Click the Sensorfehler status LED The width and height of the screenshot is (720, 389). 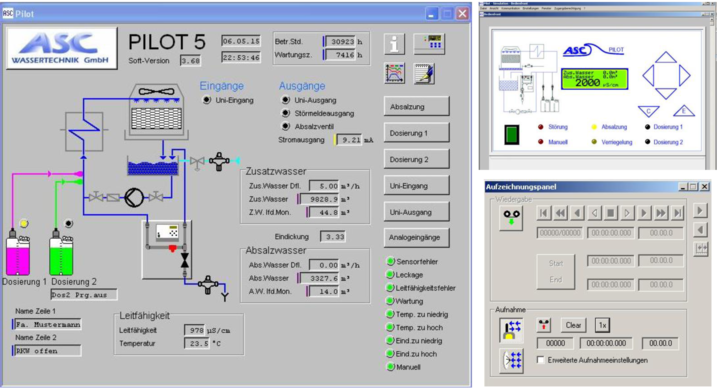click(390, 261)
